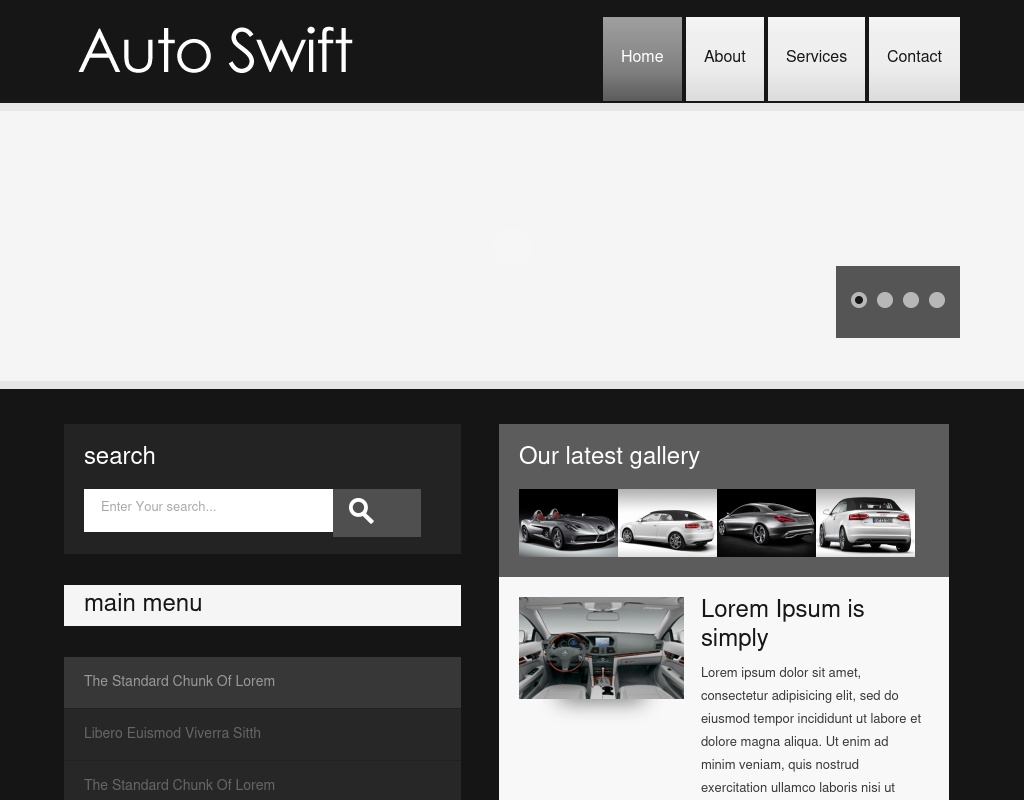View the white convertible side-view thumbnail
Screen dimensions: 1024x800
click(667, 522)
